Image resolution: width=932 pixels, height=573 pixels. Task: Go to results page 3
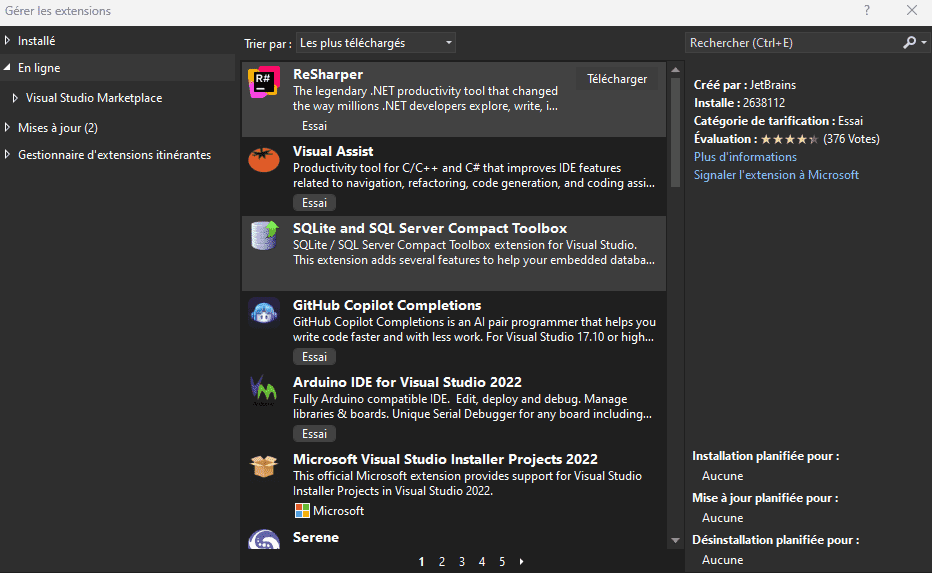[462, 562]
